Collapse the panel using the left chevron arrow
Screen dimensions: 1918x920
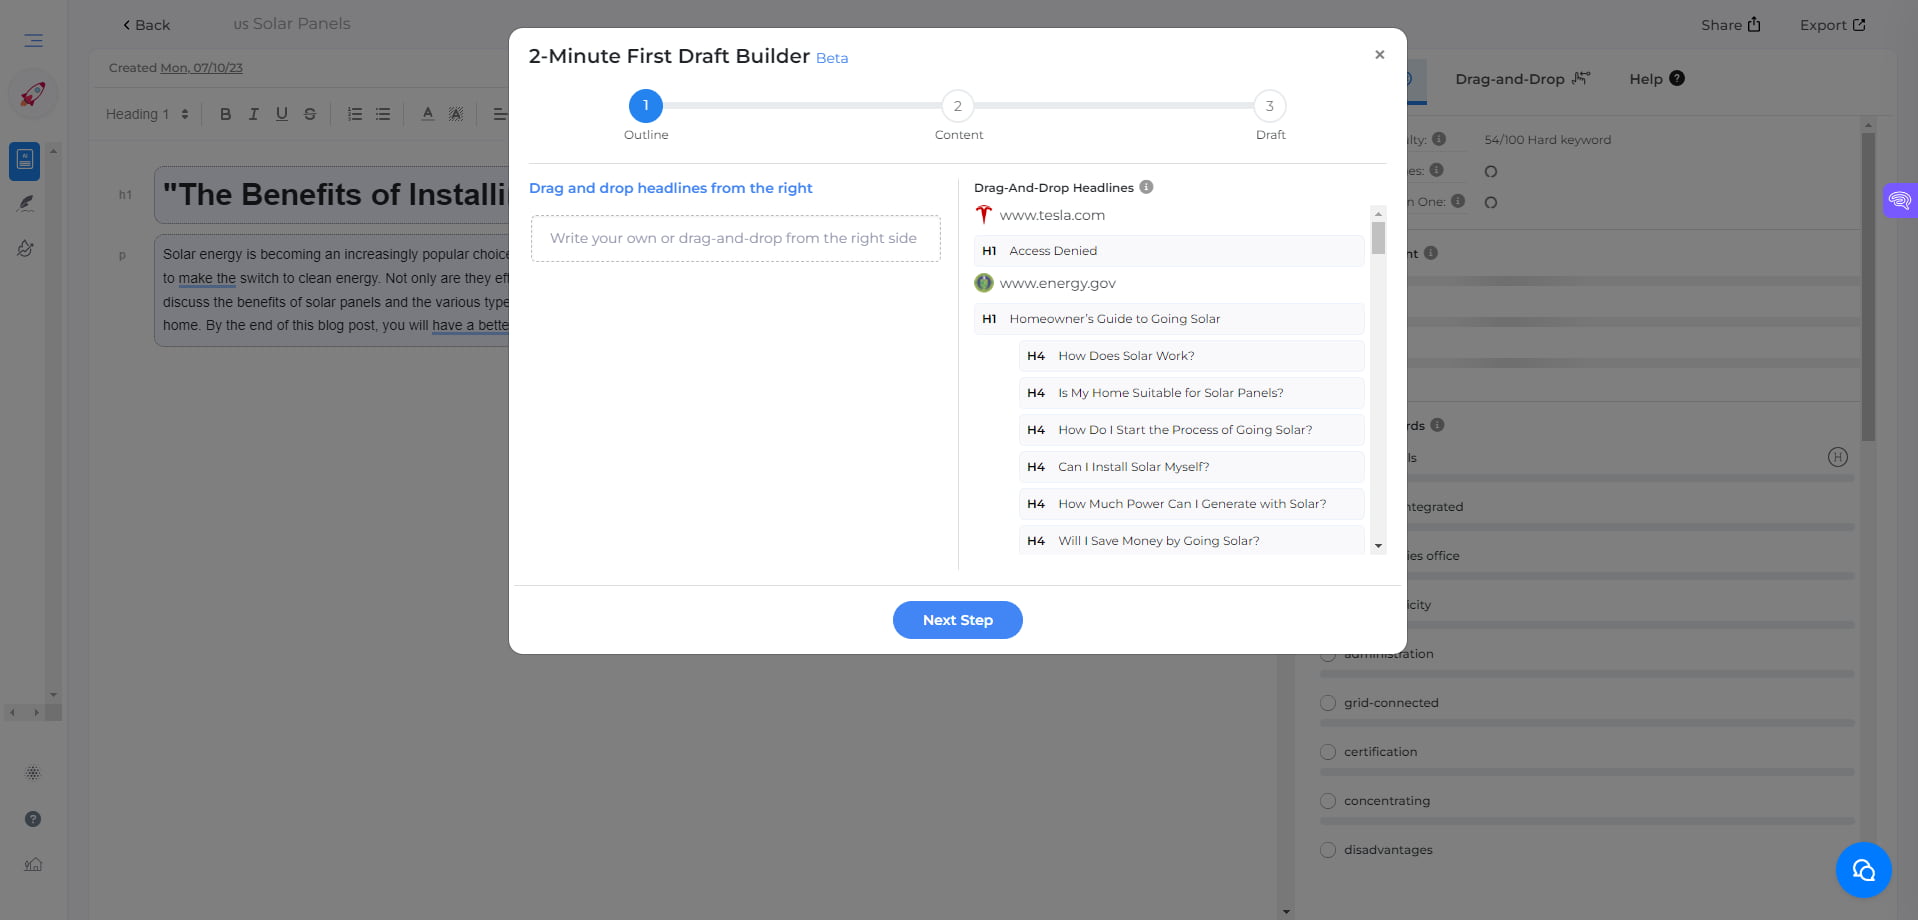pyautogui.click(x=10, y=712)
